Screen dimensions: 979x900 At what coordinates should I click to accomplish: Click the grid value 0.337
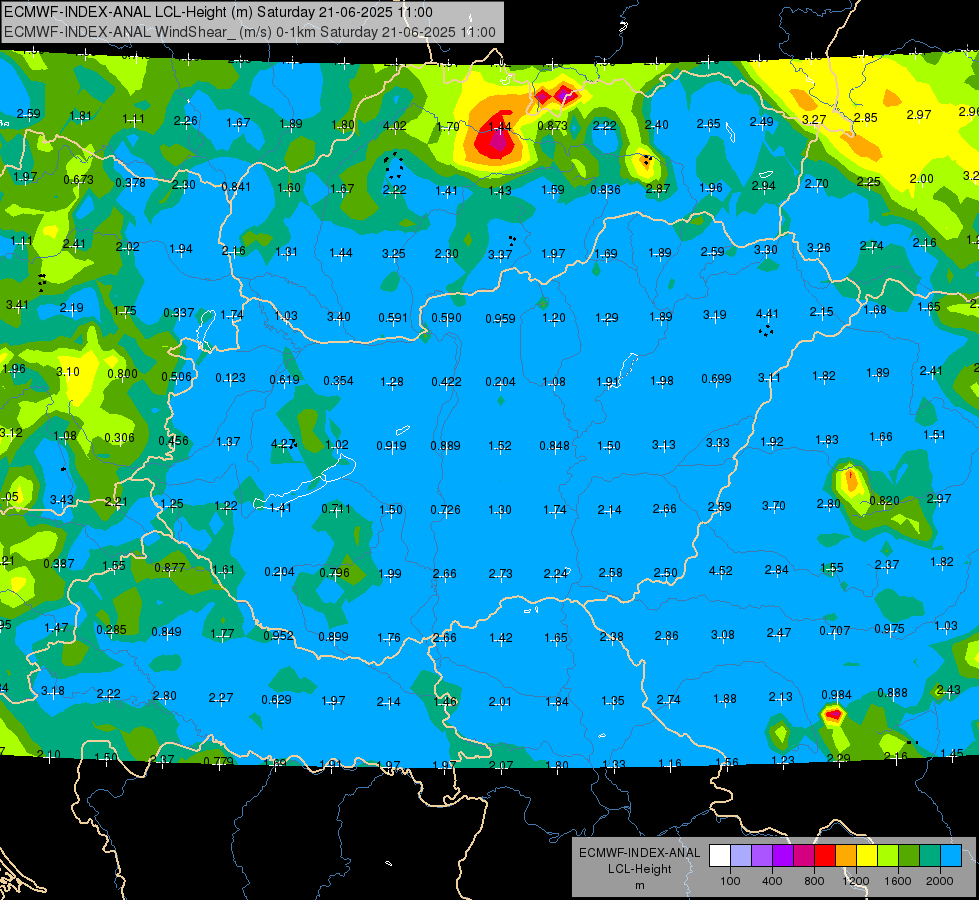pyautogui.click(x=179, y=312)
